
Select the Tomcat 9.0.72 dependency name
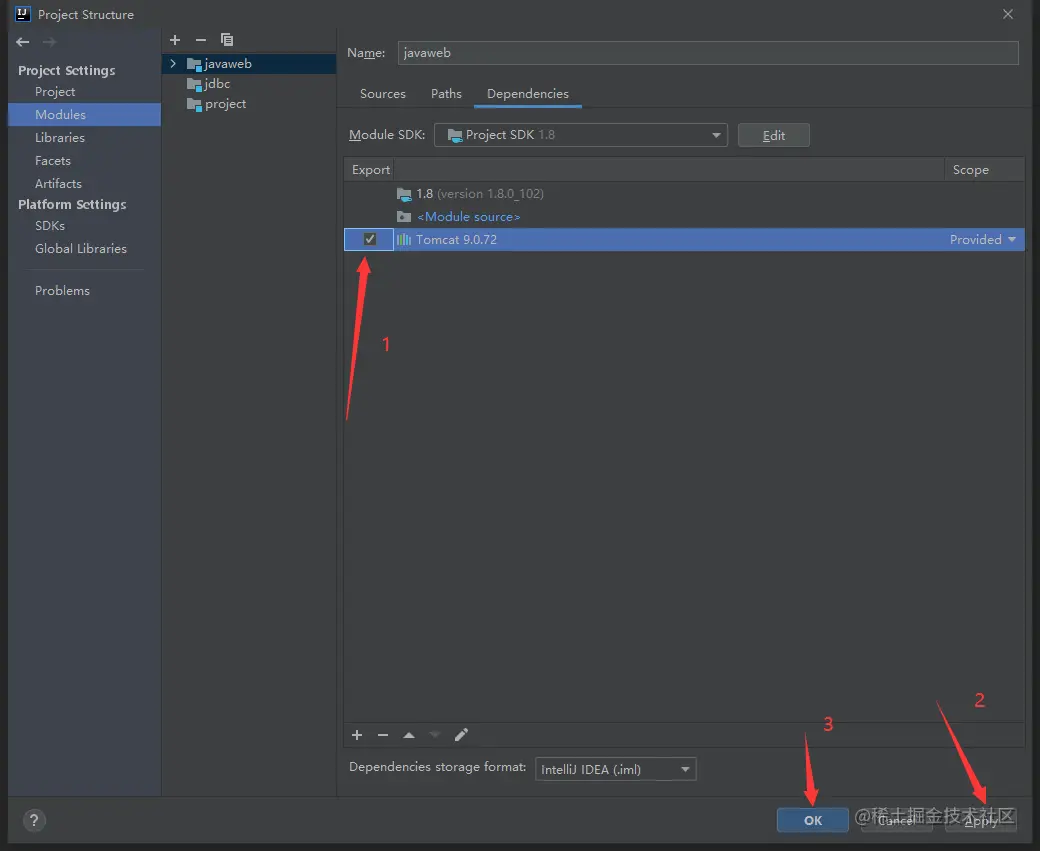(x=456, y=239)
